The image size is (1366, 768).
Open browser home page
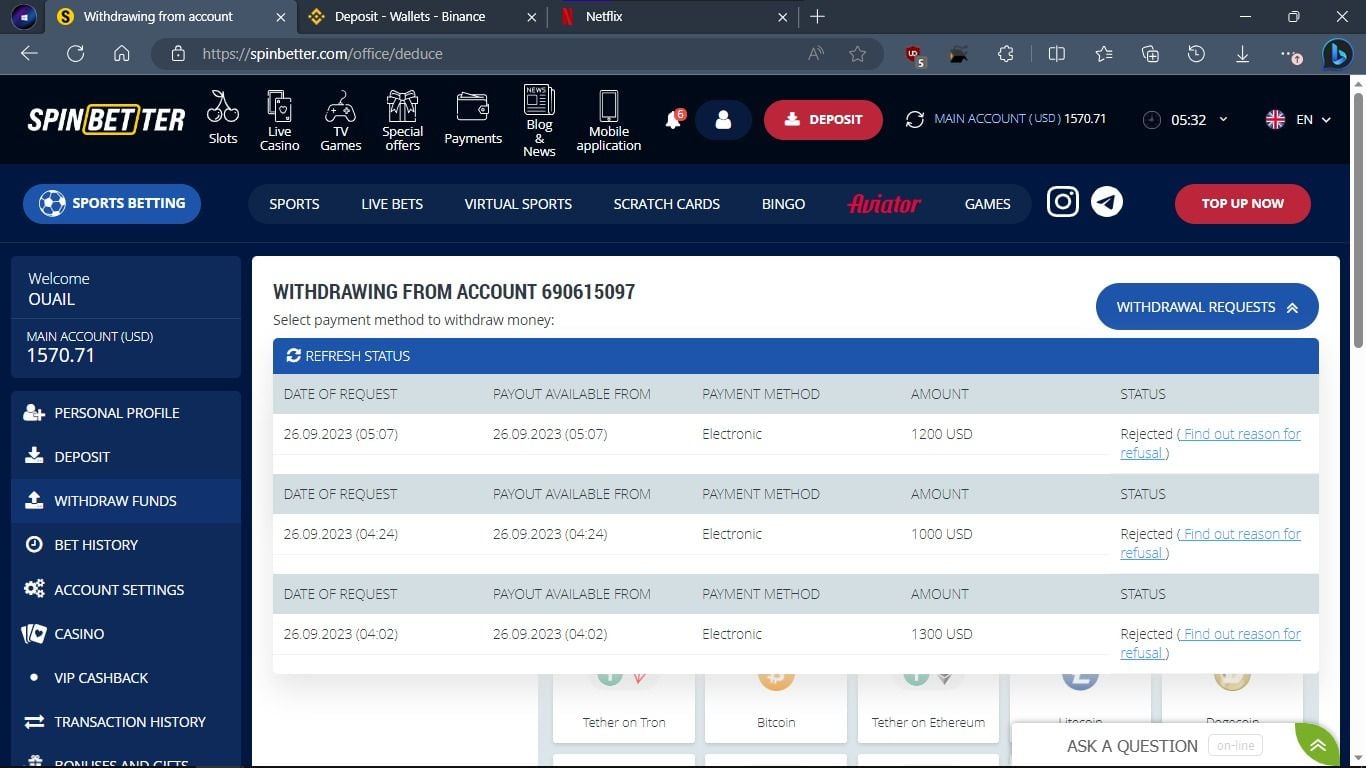click(x=121, y=54)
